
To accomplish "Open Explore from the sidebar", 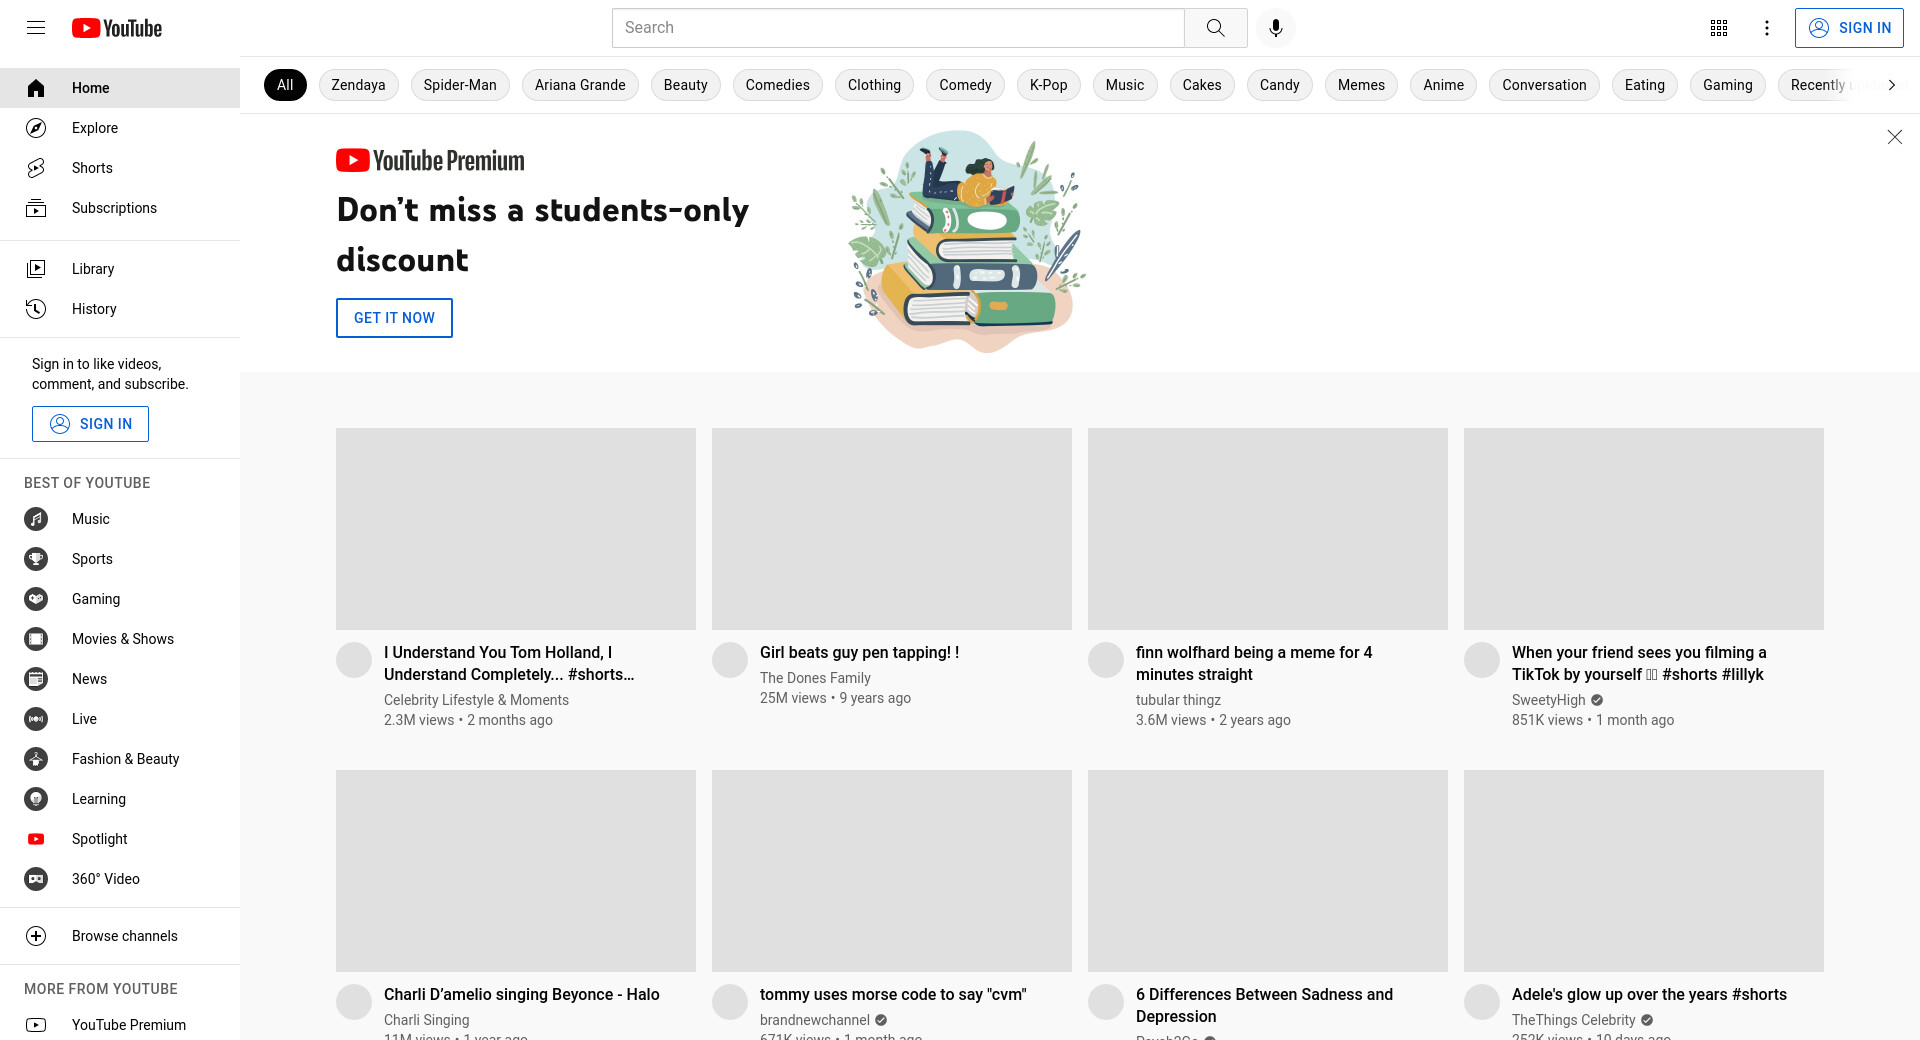I will click(120, 128).
